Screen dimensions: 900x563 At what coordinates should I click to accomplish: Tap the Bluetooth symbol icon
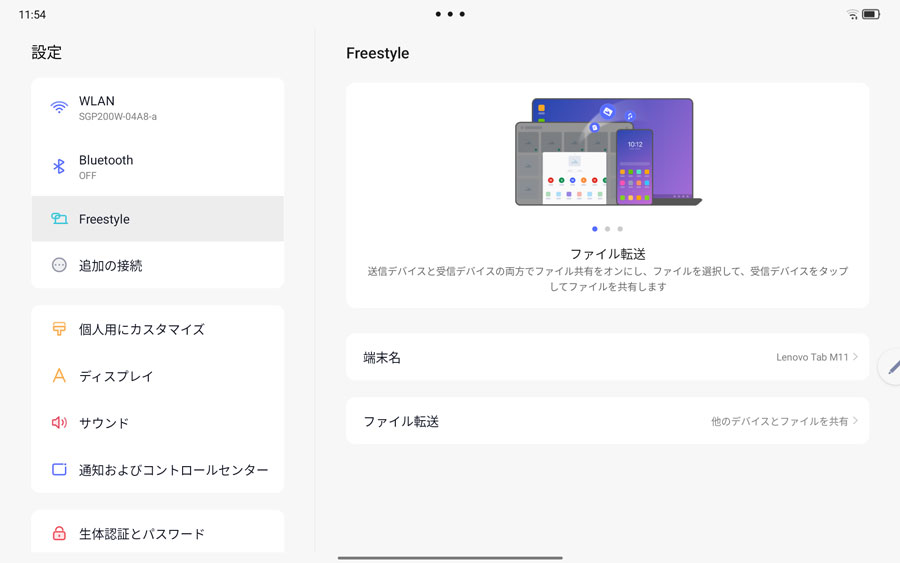click(59, 166)
